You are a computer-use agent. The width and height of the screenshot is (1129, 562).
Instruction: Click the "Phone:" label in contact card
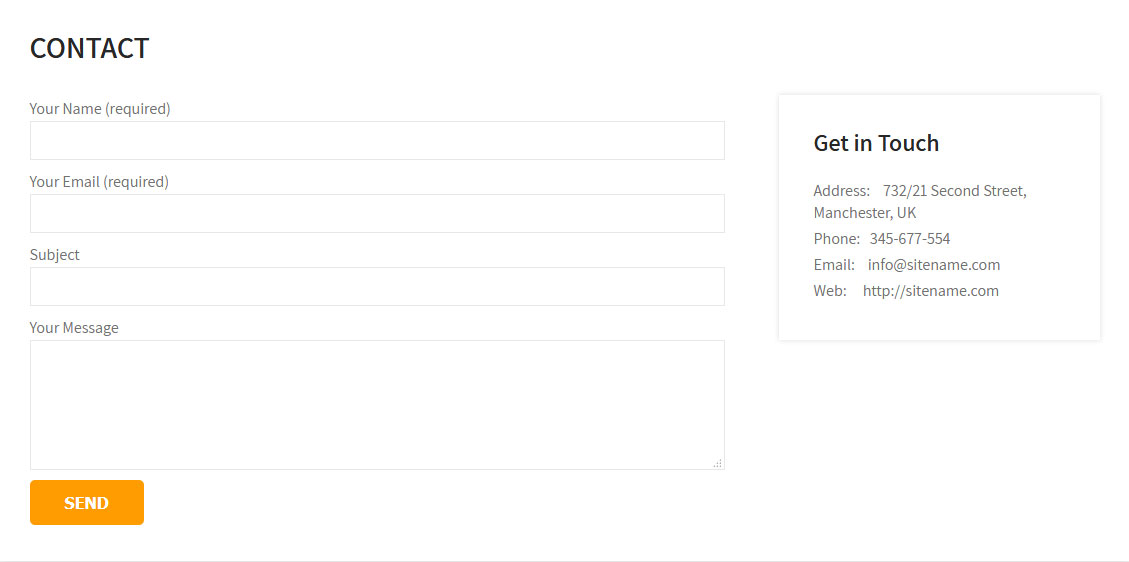837,239
